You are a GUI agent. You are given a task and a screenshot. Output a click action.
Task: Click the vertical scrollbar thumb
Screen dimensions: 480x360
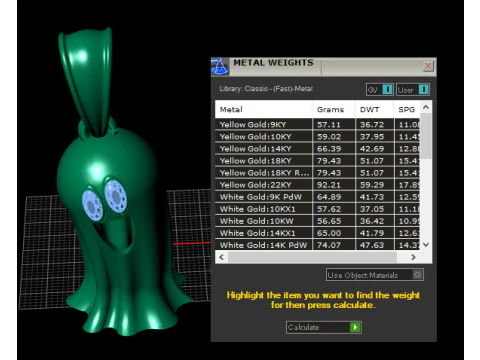(426, 136)
